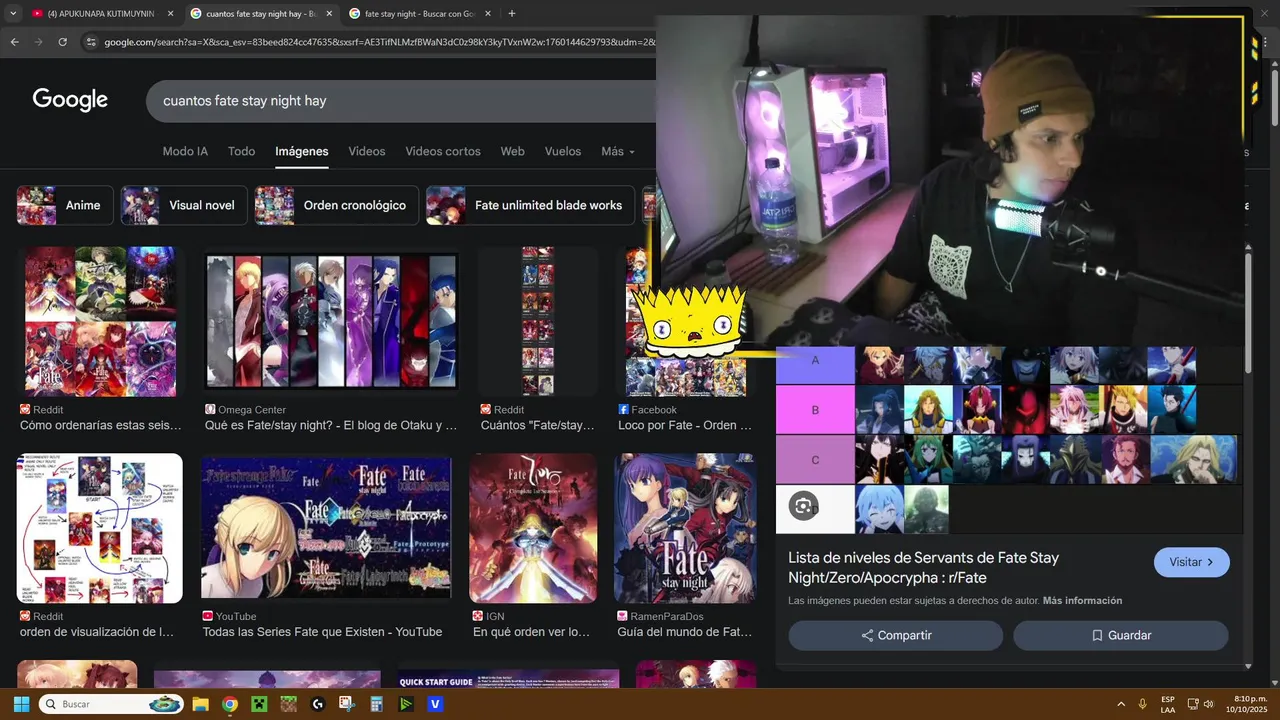Screen dimensions: 1280x720
Task: Go to Google home via logo
Action: coord(70,100)
